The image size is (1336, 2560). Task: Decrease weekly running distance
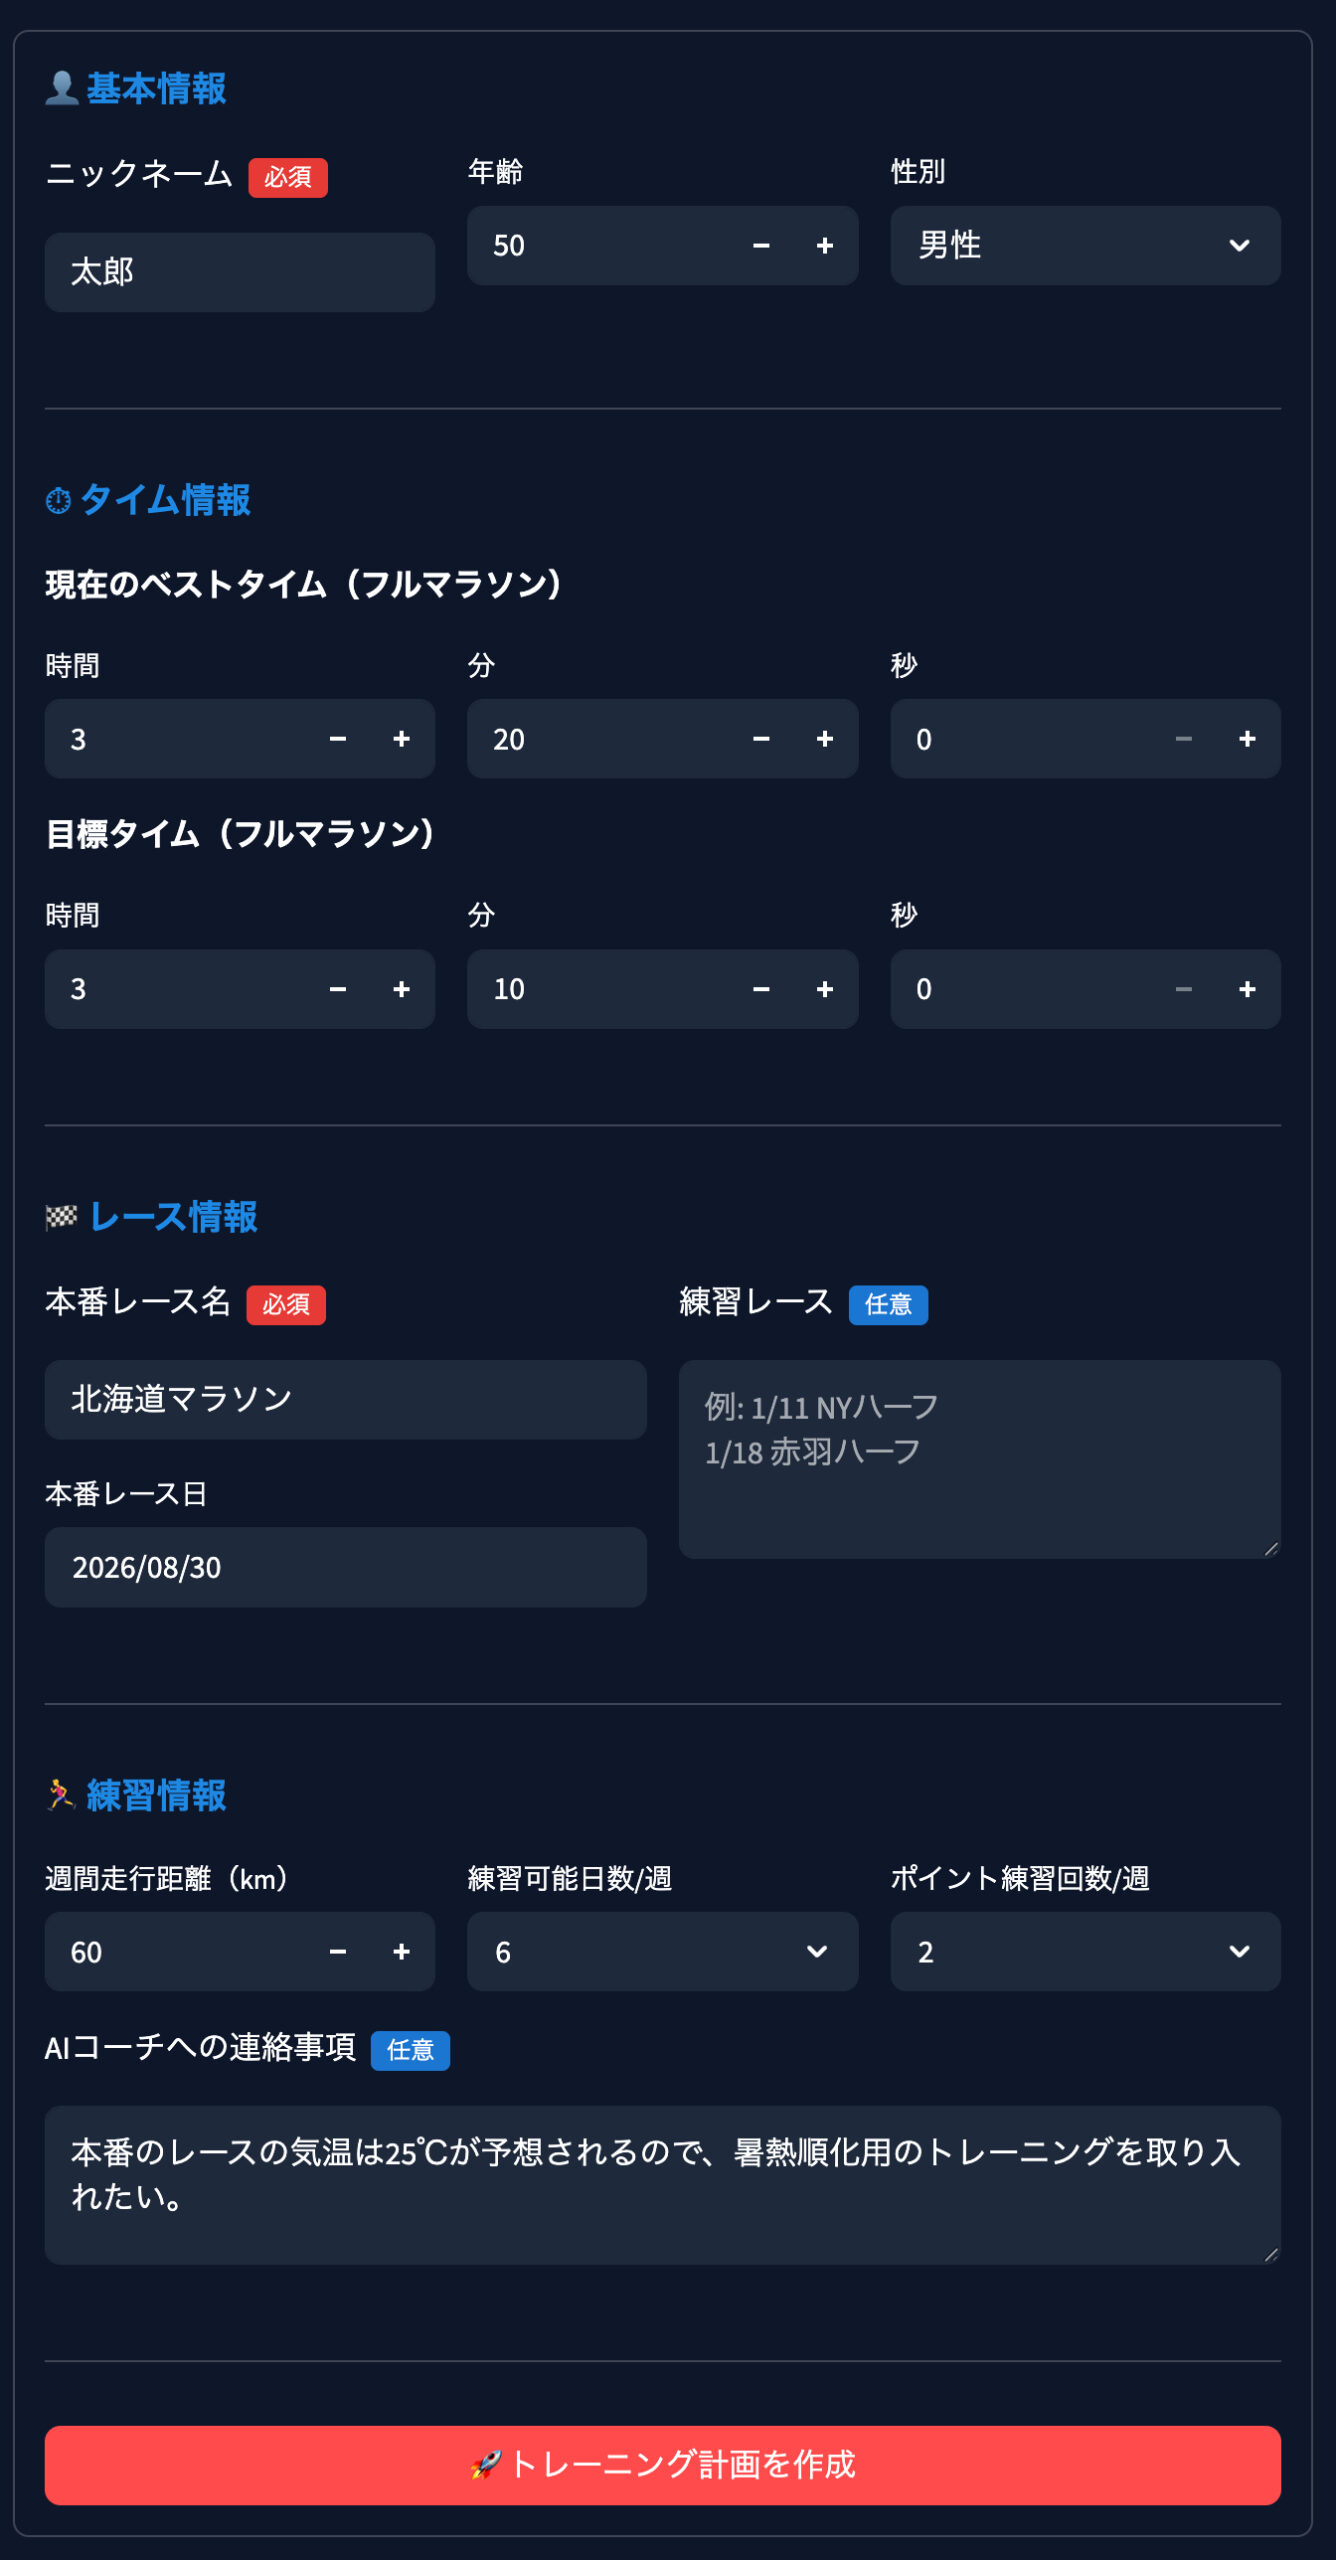pos(338,1951)
